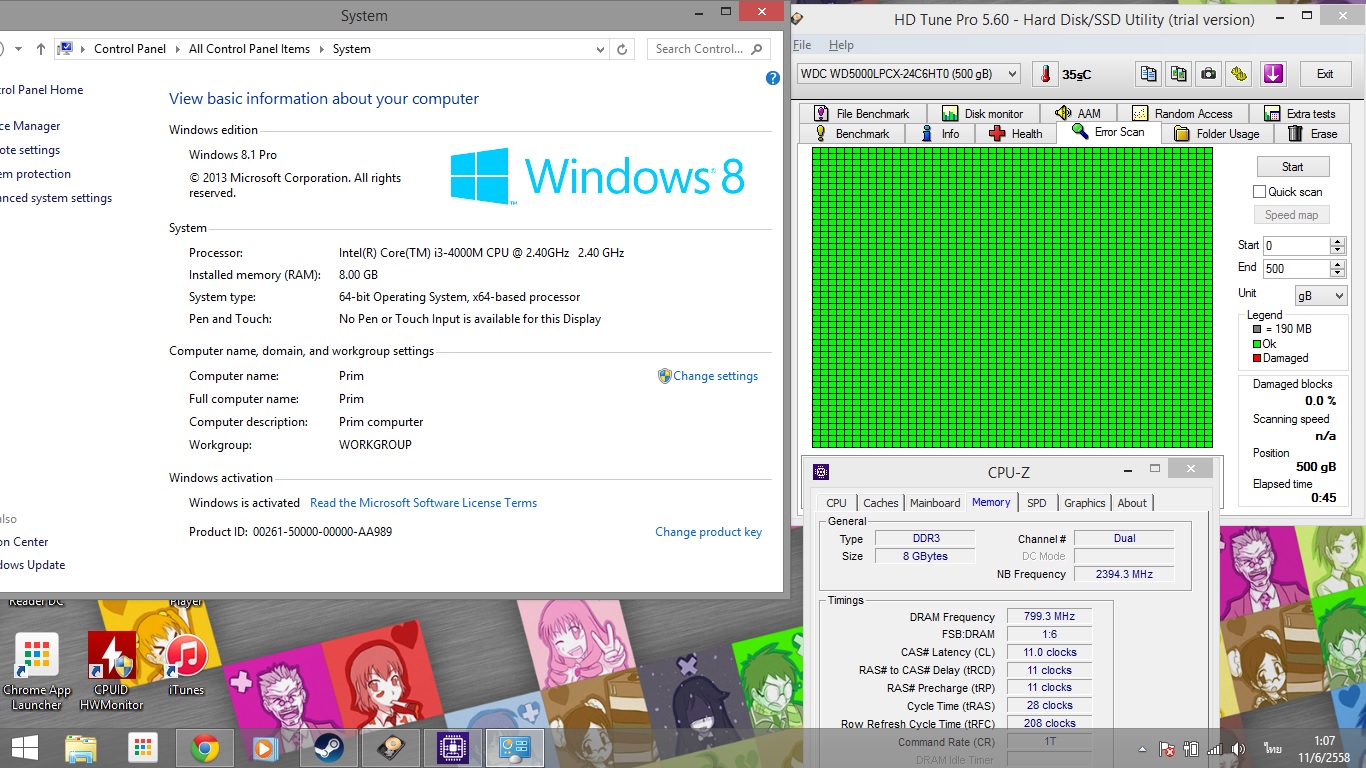The width and height of the screenshot is (1366, 768).
Task: Open File Explorer from the taskbar
Action: [x=81, y=747]
